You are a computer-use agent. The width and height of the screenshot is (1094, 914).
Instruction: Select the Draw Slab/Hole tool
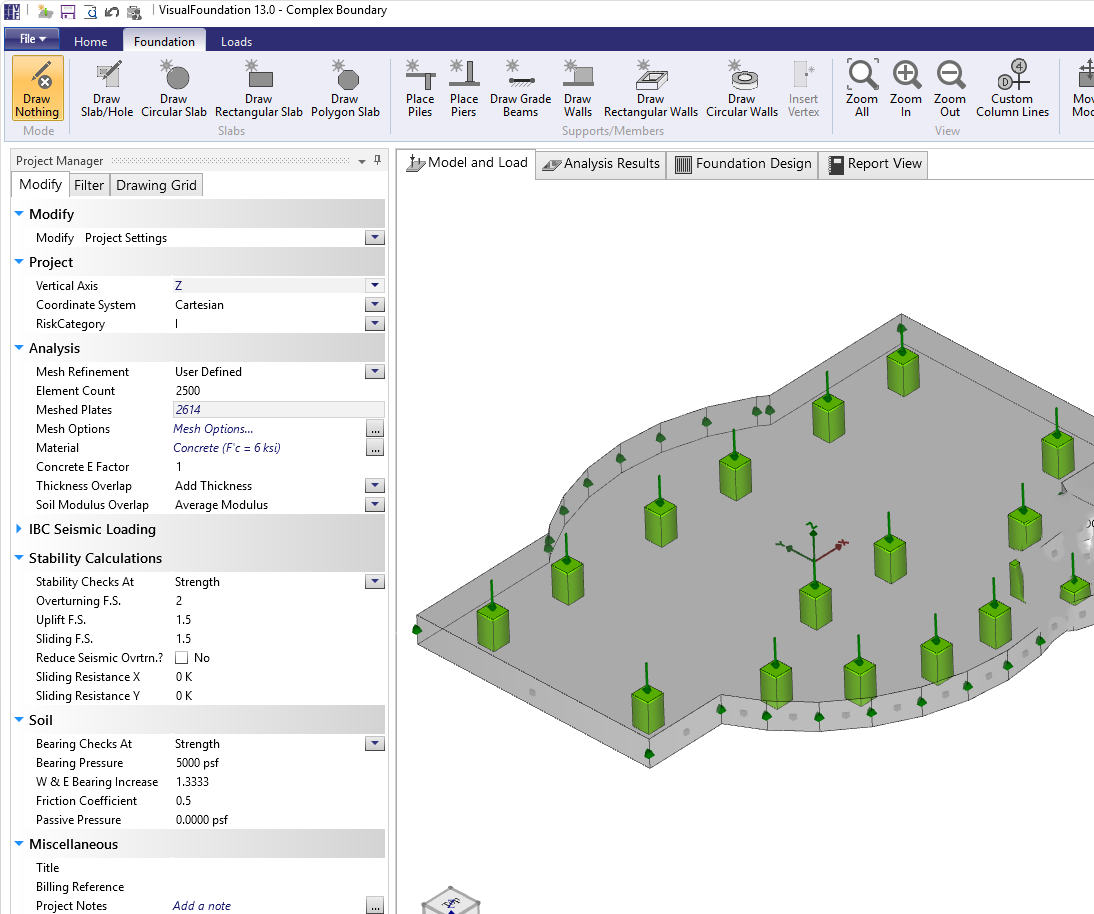click(x=107, y=88)
